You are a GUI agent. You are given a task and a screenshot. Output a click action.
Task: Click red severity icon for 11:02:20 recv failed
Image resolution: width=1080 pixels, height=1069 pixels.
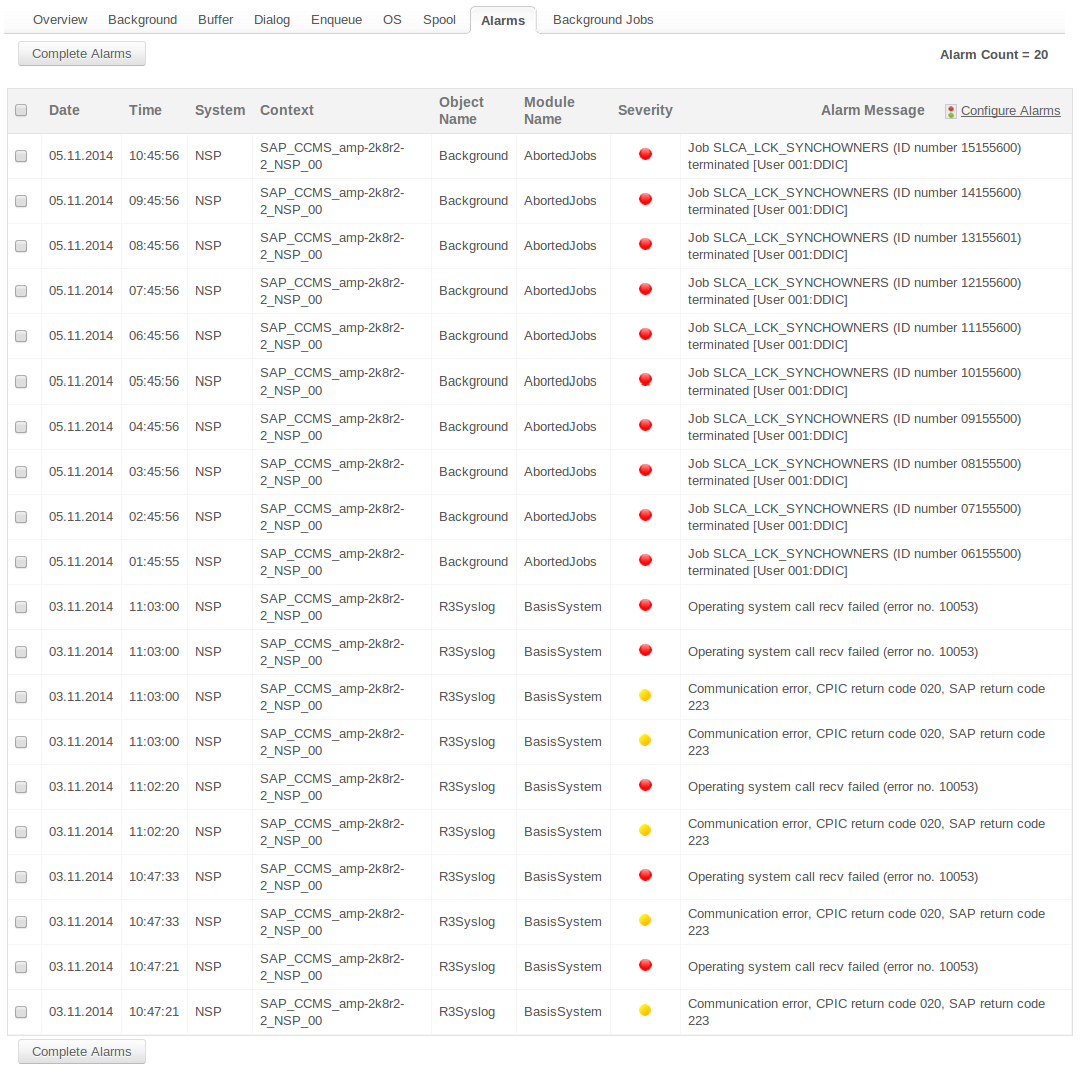pos(645,785)
